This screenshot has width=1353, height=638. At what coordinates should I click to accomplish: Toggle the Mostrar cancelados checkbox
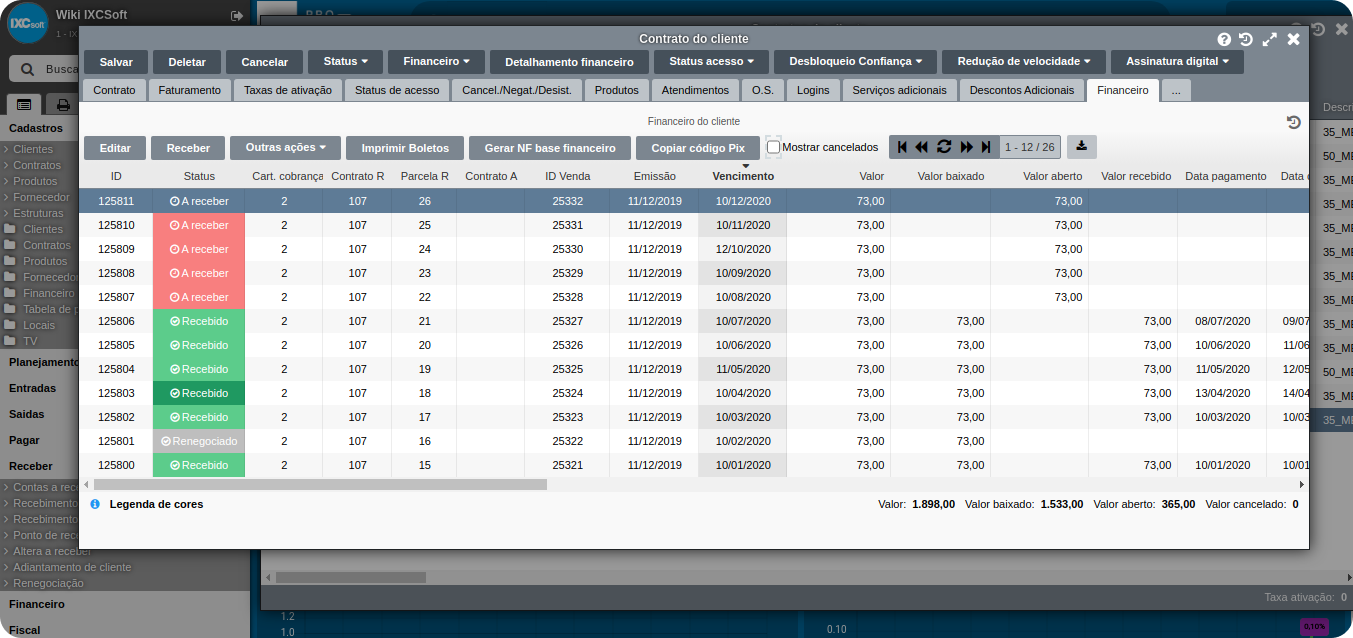pyautogui.click(x=774, y=147)
